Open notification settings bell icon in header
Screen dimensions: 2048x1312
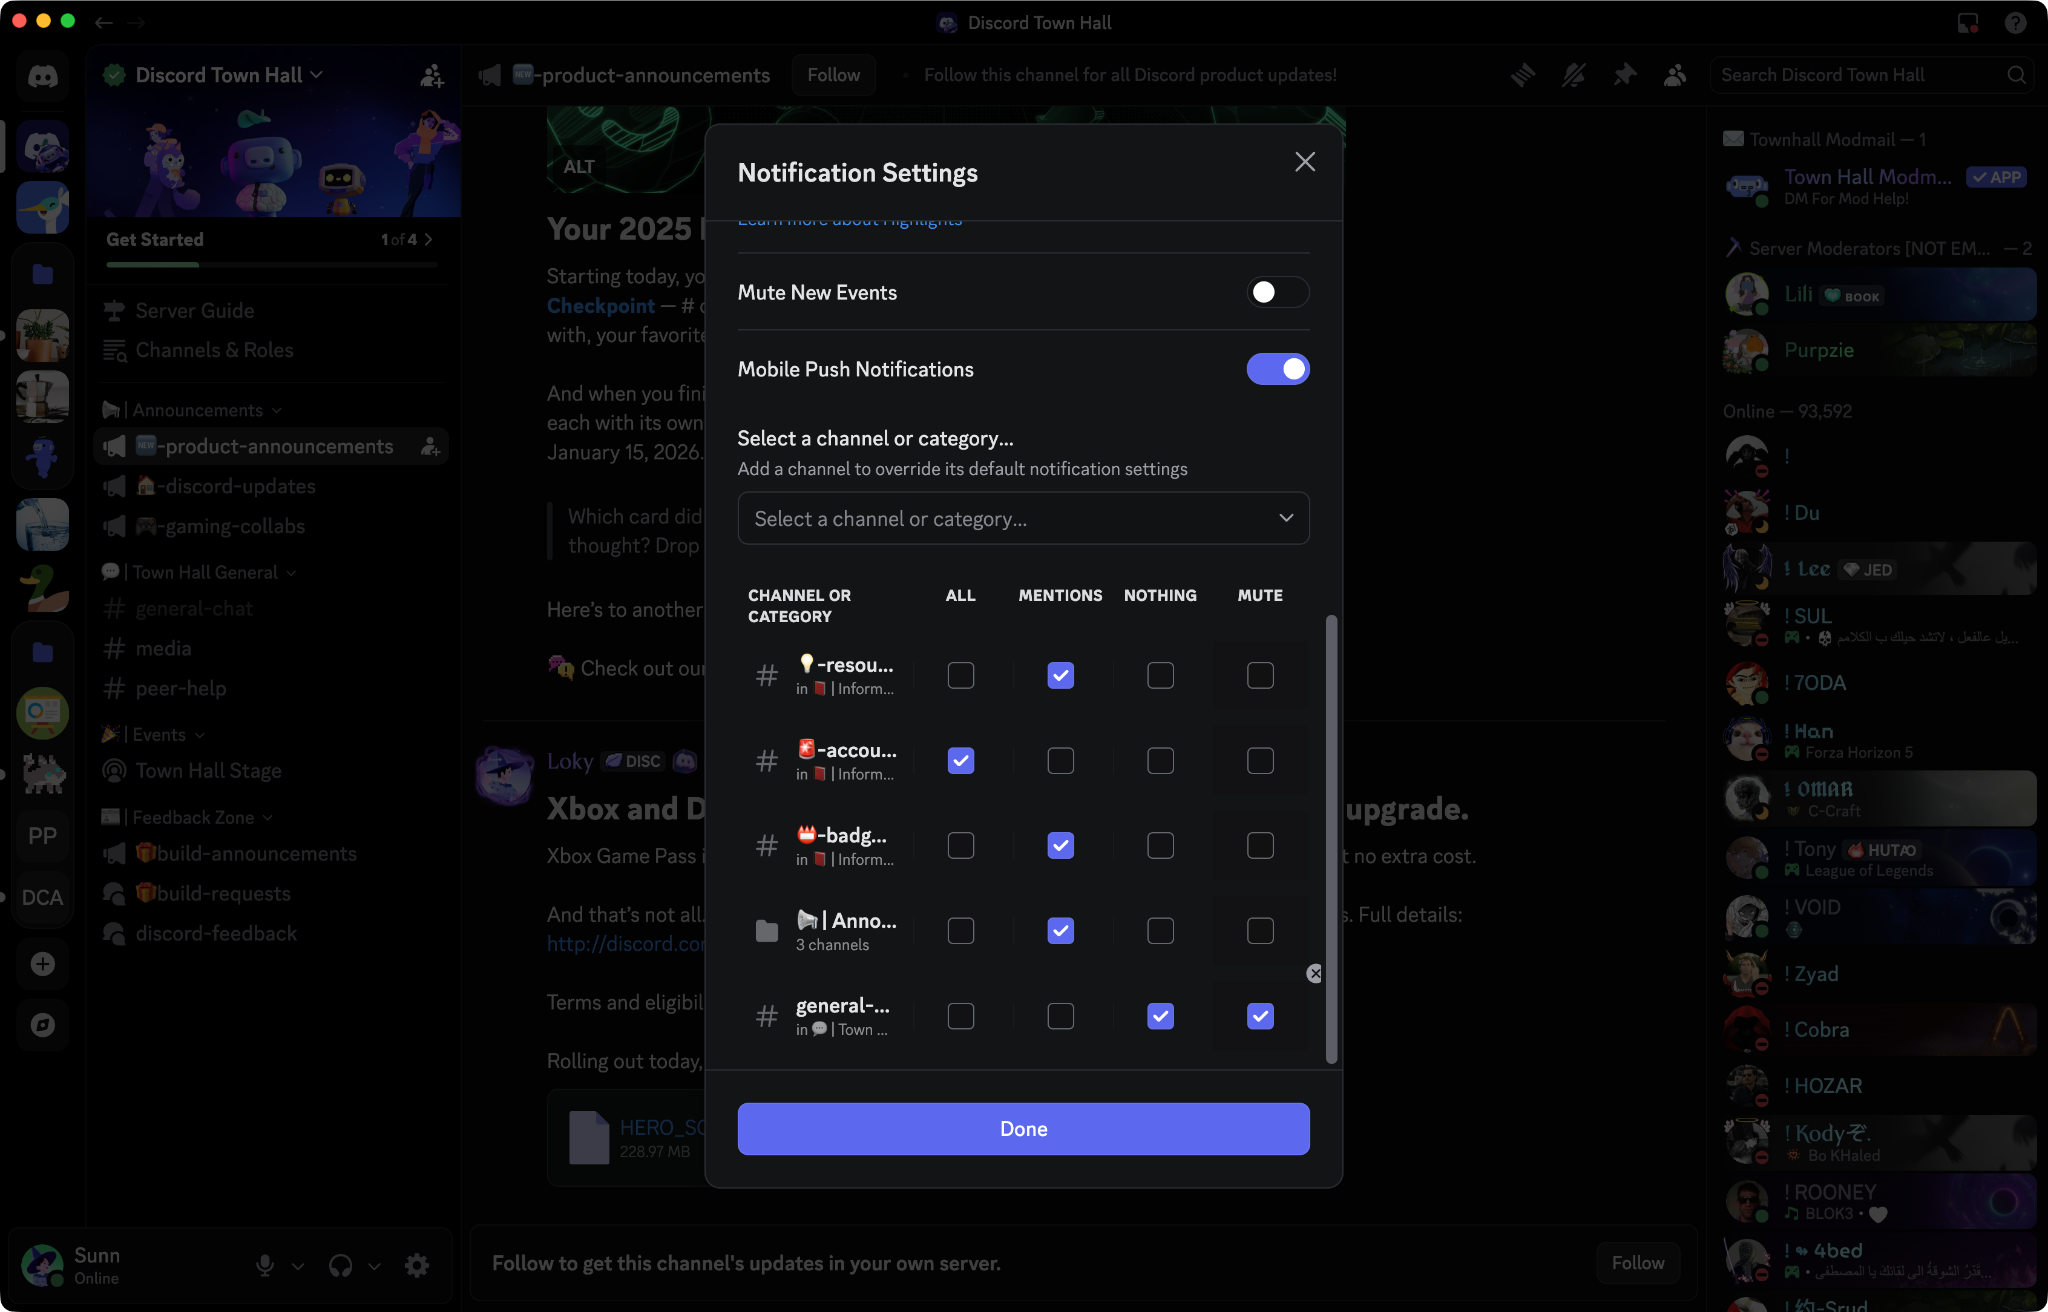click(x=1574, y=75)
